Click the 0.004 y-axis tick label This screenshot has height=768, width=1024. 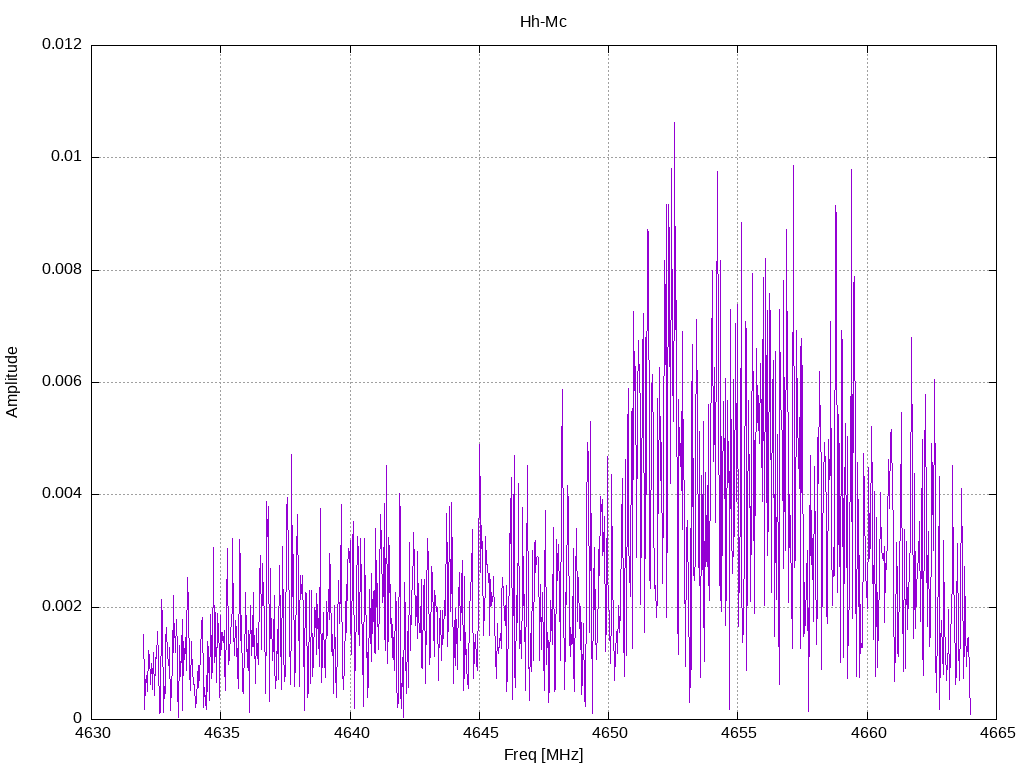pyautogui.click(x=62, y=494)
